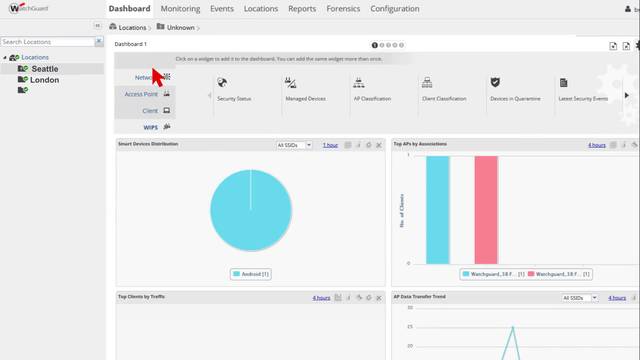Add the Managed Devices widget

coord(305,89)
